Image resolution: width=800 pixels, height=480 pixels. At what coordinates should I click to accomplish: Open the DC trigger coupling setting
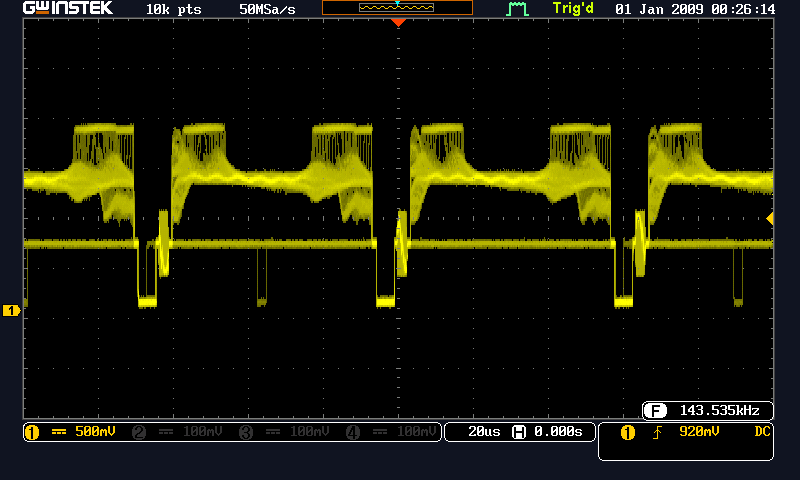(x=762, y=432)
